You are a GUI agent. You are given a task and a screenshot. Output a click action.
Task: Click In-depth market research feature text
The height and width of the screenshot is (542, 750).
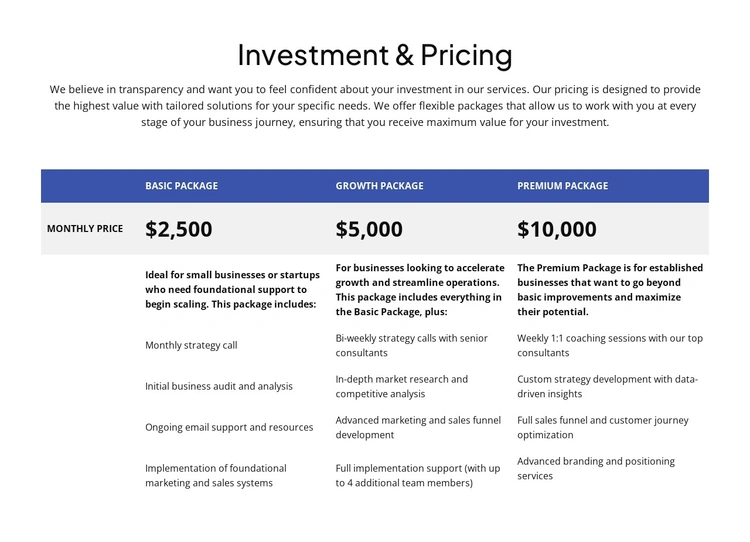(x=401, y=387)
